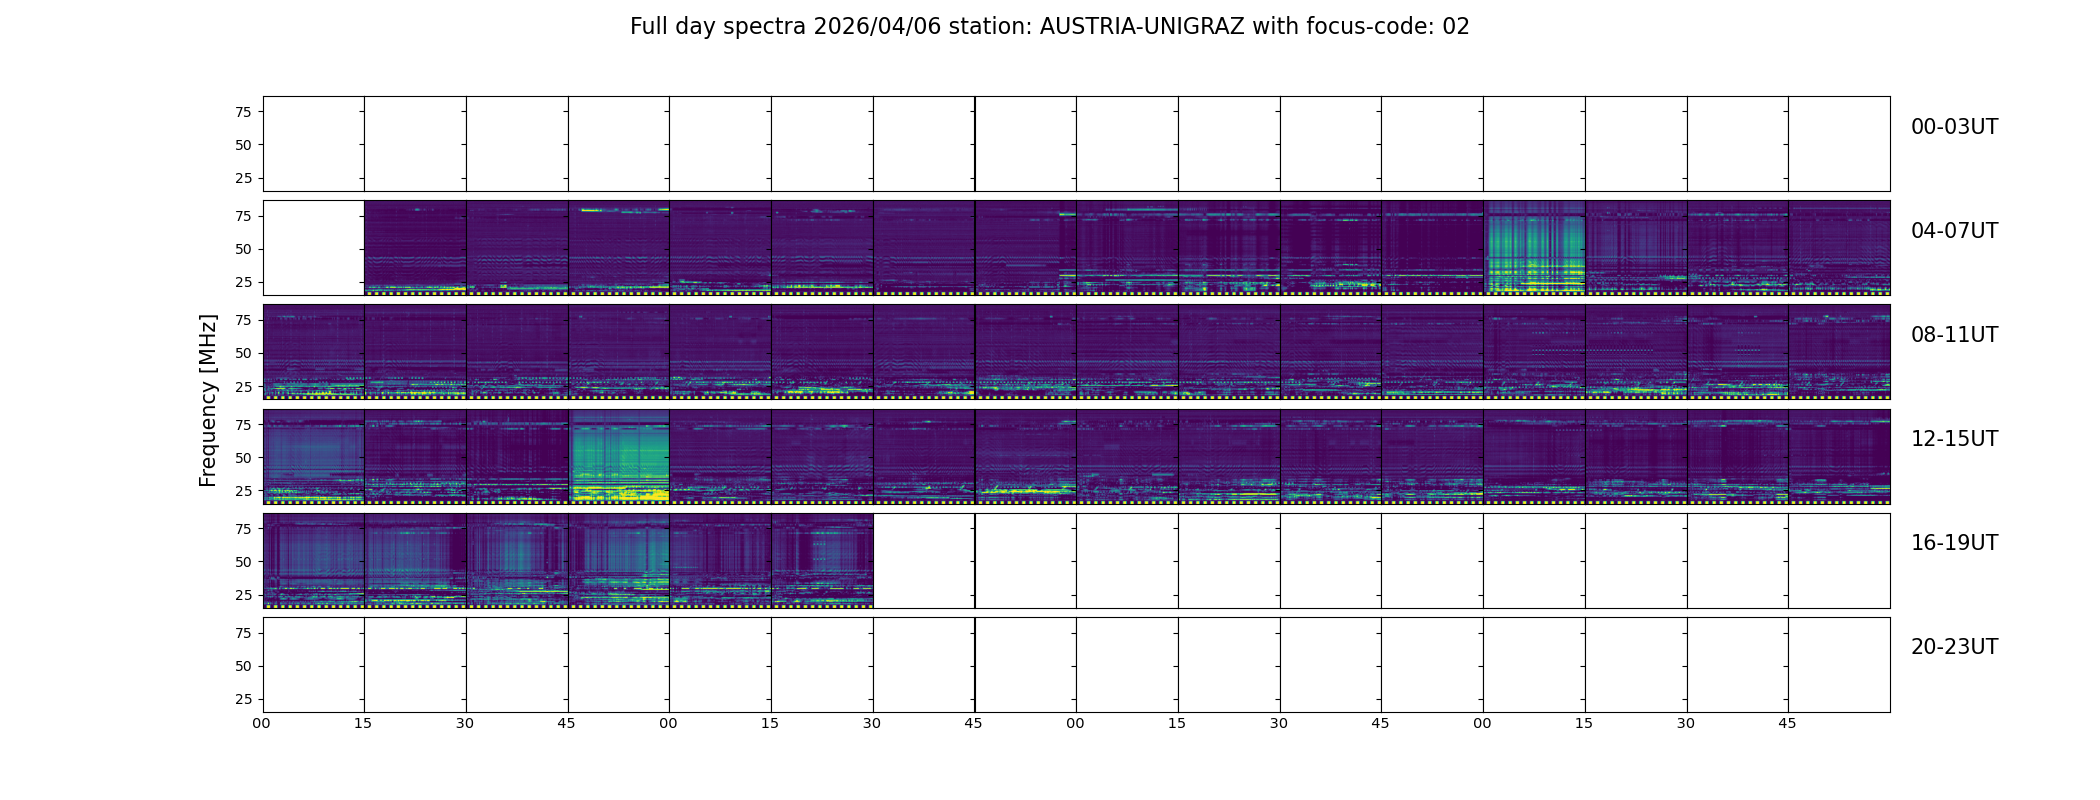Click the 50 tick of the 00-03UT row

(x=243, y=145)
